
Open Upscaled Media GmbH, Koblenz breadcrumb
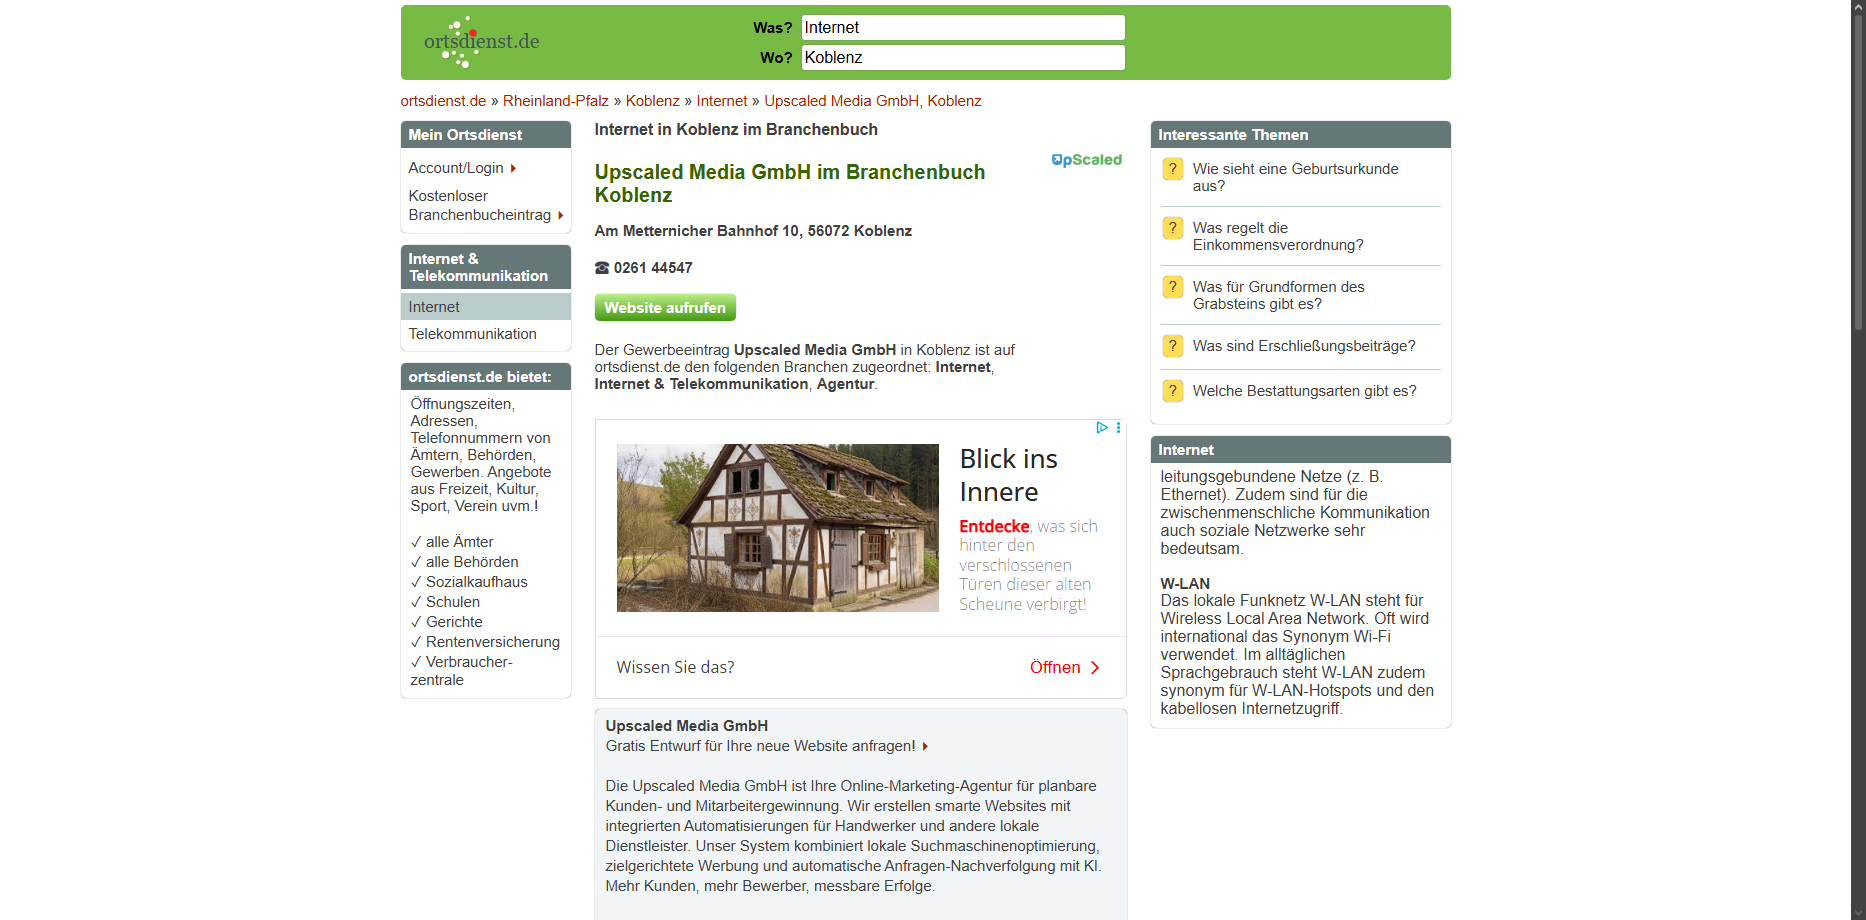tap(873, 101)
